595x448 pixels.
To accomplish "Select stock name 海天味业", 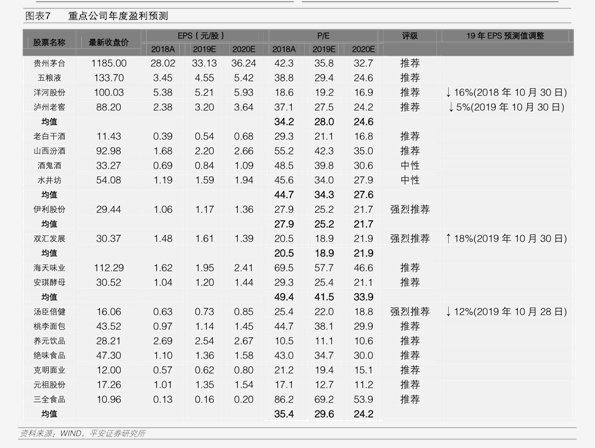I will pos(49,268).
